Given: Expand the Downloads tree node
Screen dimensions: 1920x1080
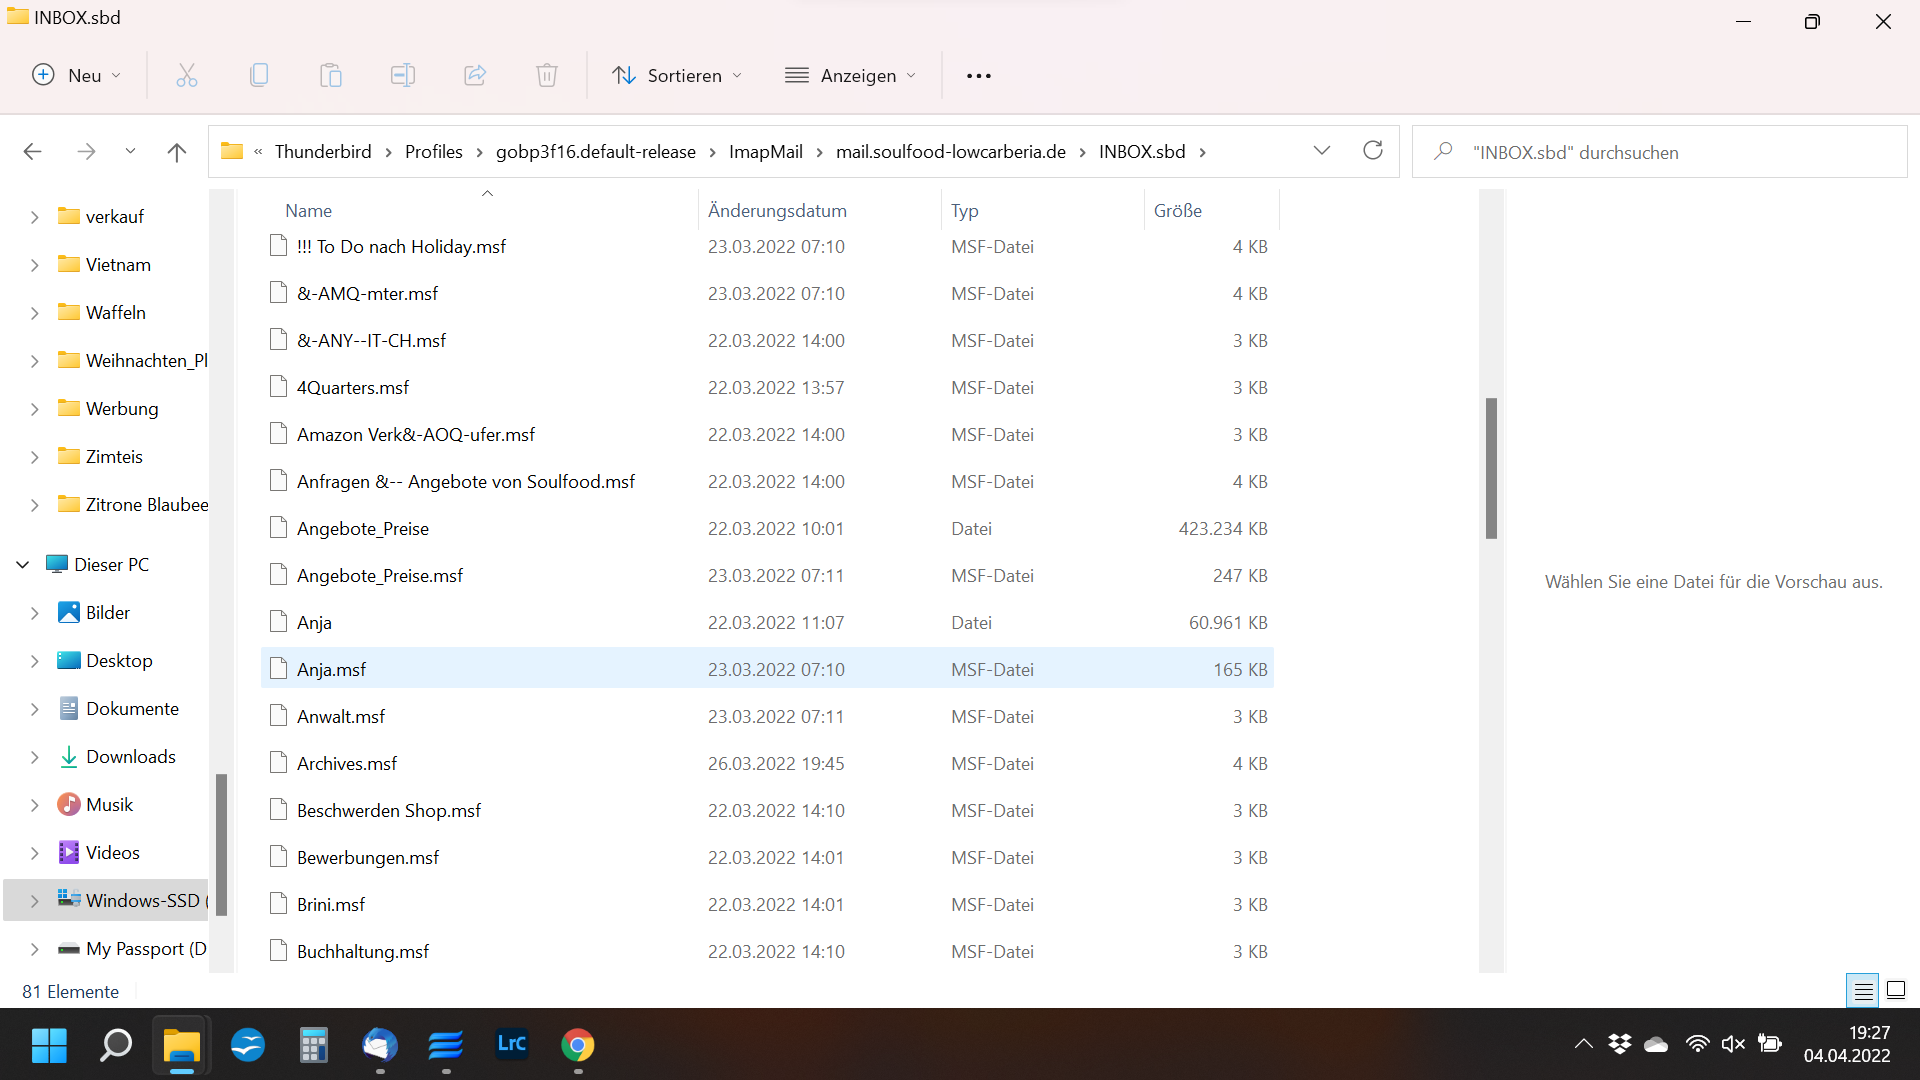Looking at the screenshot, I should 35,757.
